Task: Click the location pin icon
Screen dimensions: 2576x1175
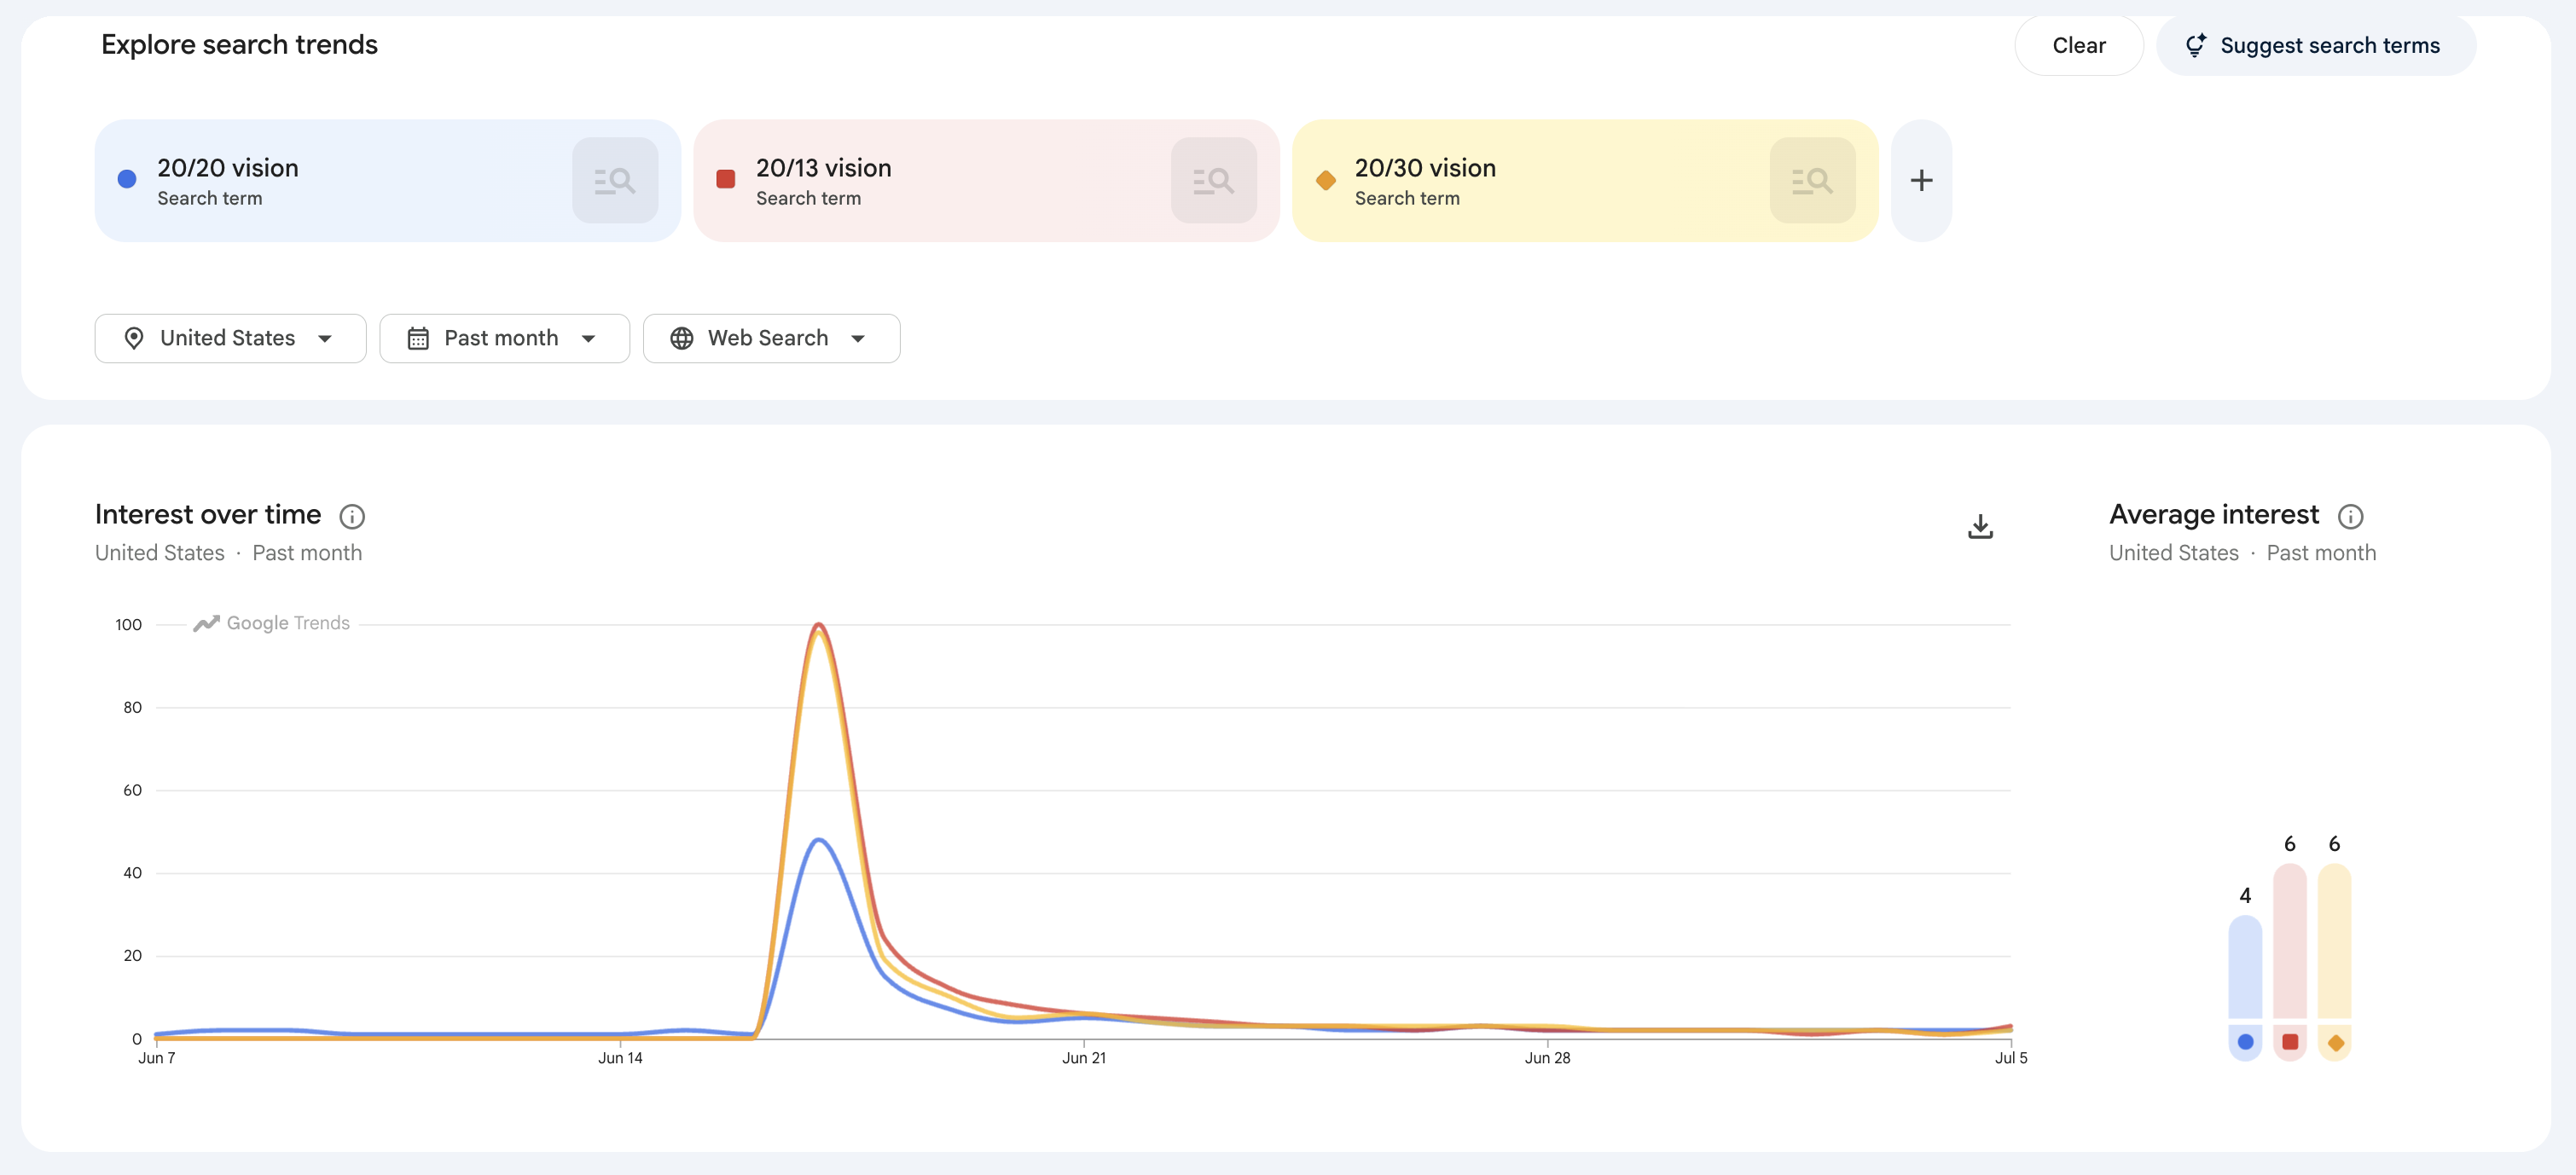Action: click(x=134, y=338)
